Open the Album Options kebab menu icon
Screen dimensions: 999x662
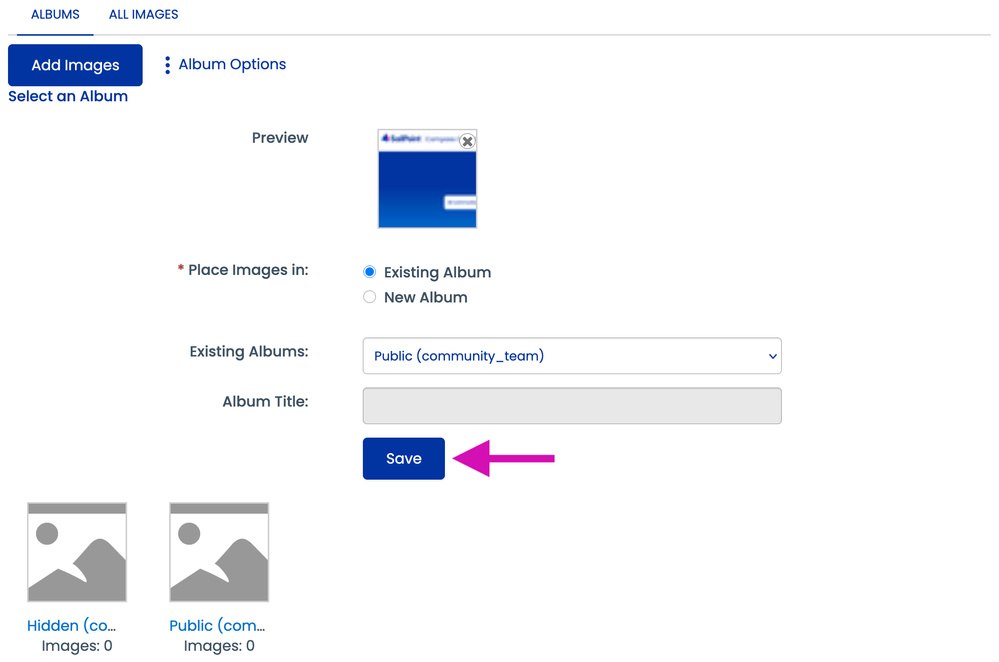(x=170, y=64)
